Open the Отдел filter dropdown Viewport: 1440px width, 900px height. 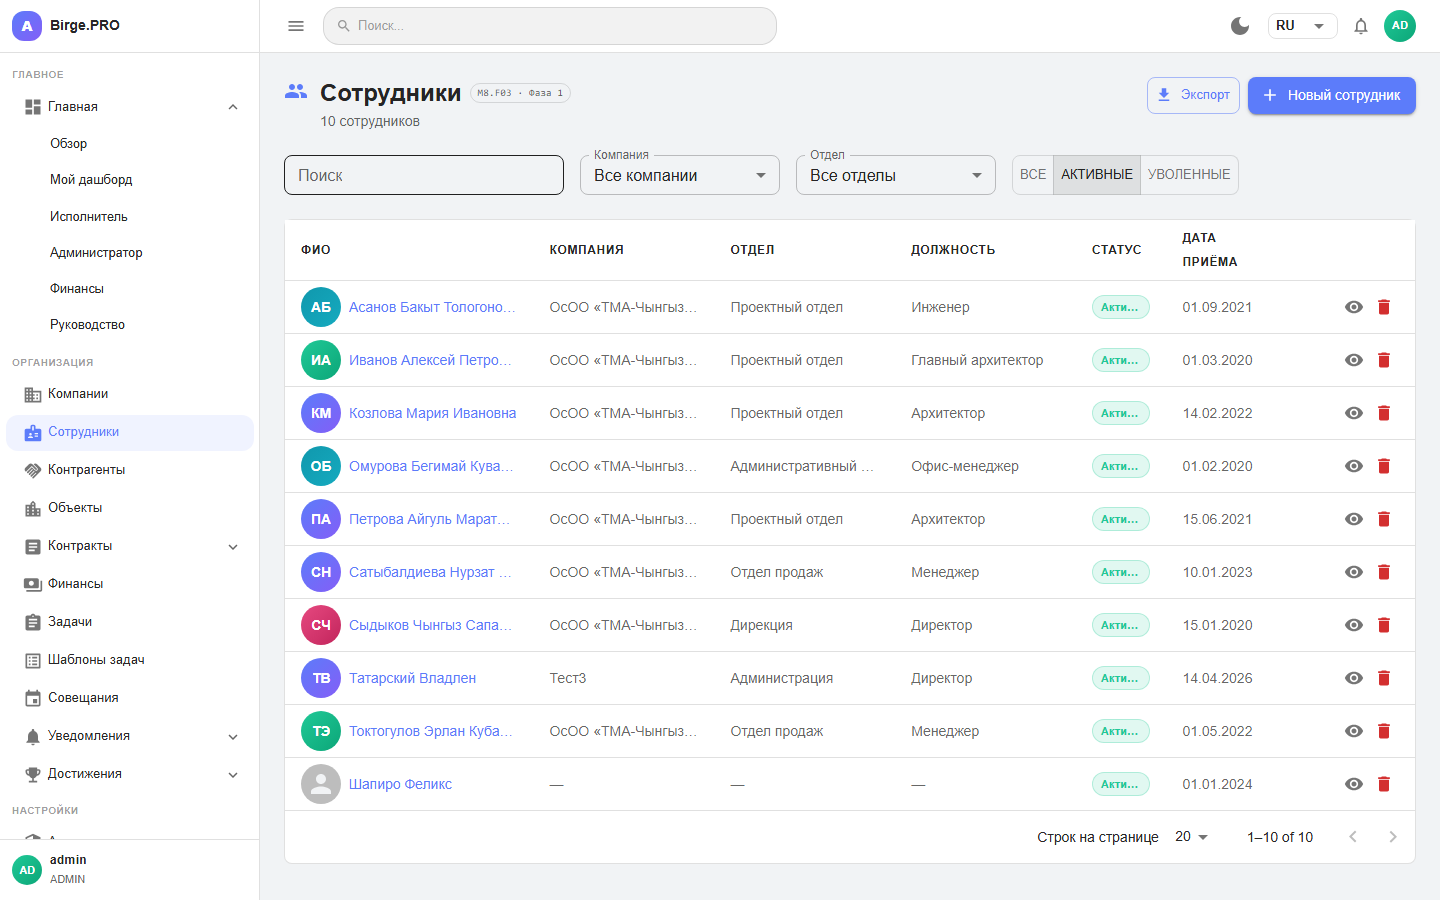(895, 176)
